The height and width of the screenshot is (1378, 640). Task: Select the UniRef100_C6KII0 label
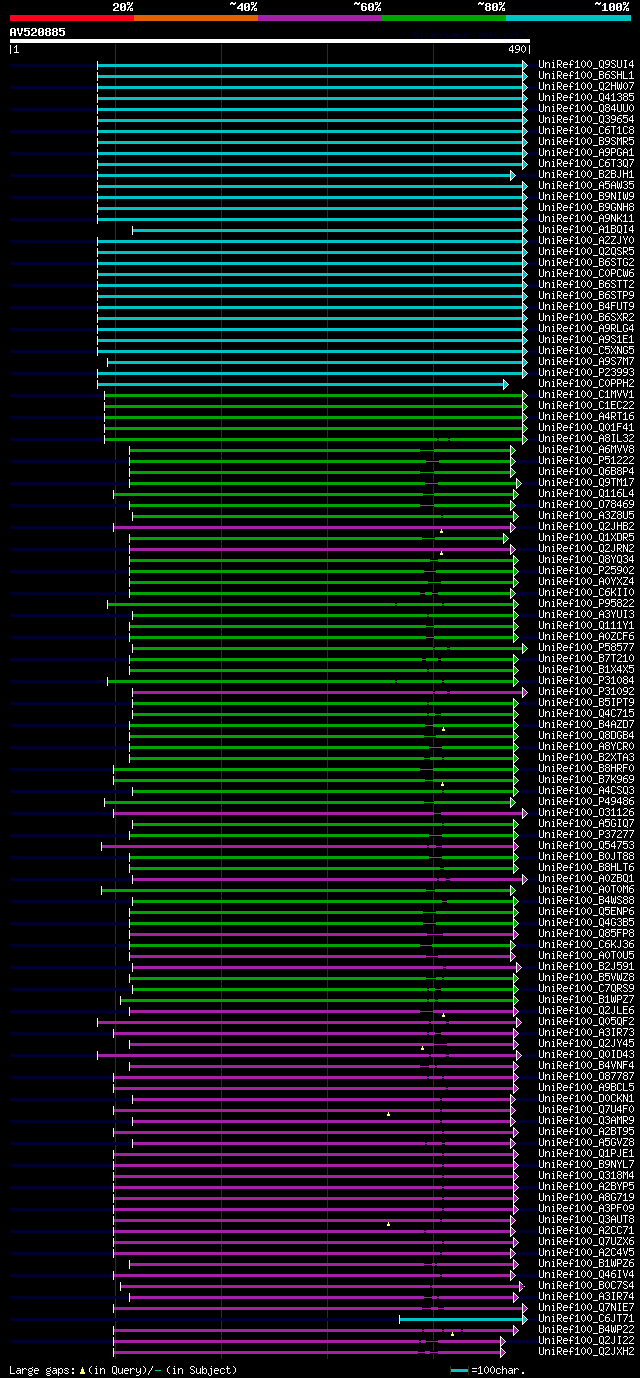pos(586,592)
